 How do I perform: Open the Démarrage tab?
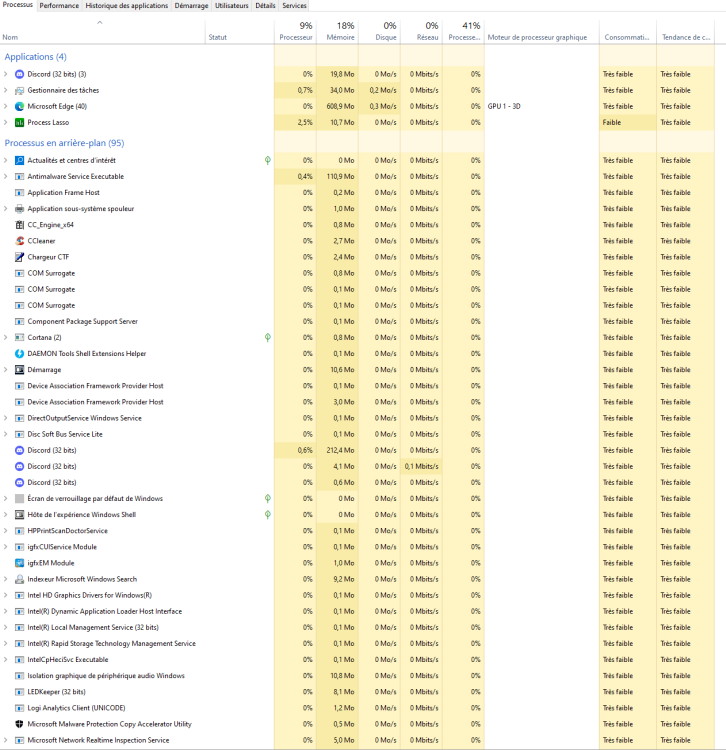point(191,5)
